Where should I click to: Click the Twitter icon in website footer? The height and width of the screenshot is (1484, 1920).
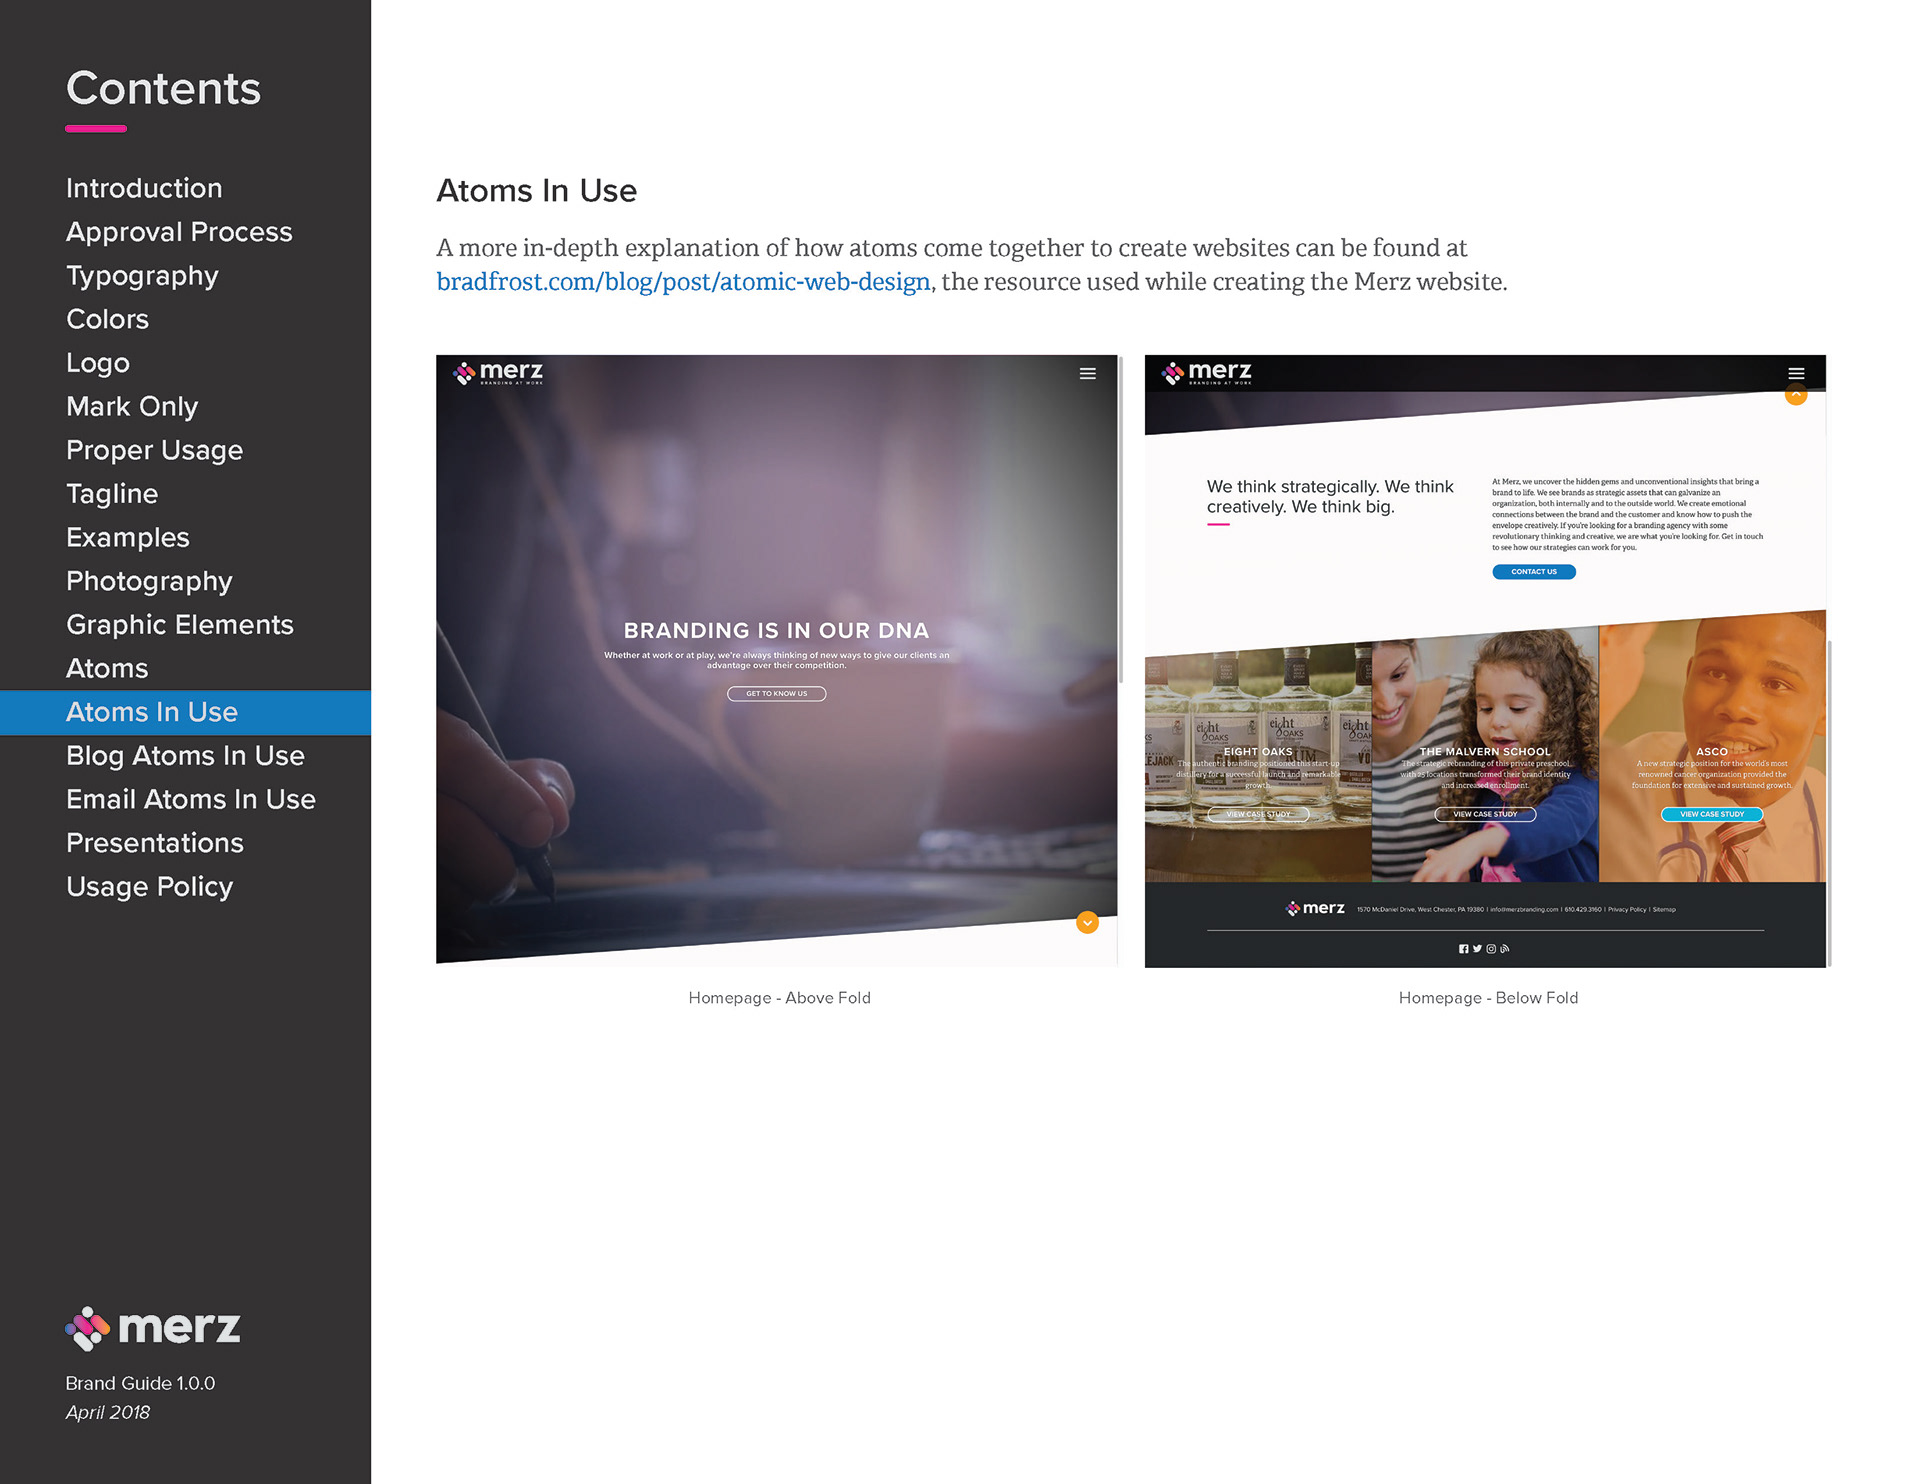click(1477, 949)
